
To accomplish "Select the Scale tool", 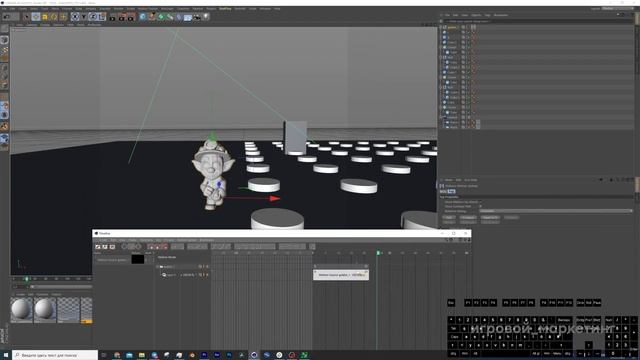I will click(45, 17).
